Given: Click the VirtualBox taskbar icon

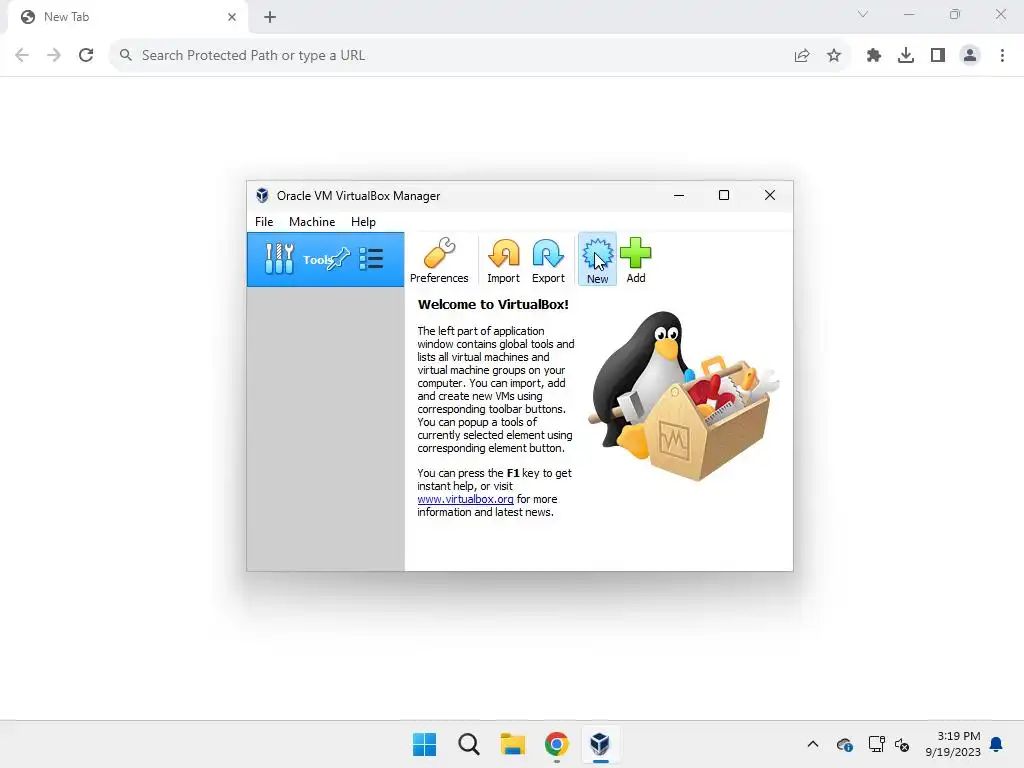Looking at the screenshot, I should 600,744.
